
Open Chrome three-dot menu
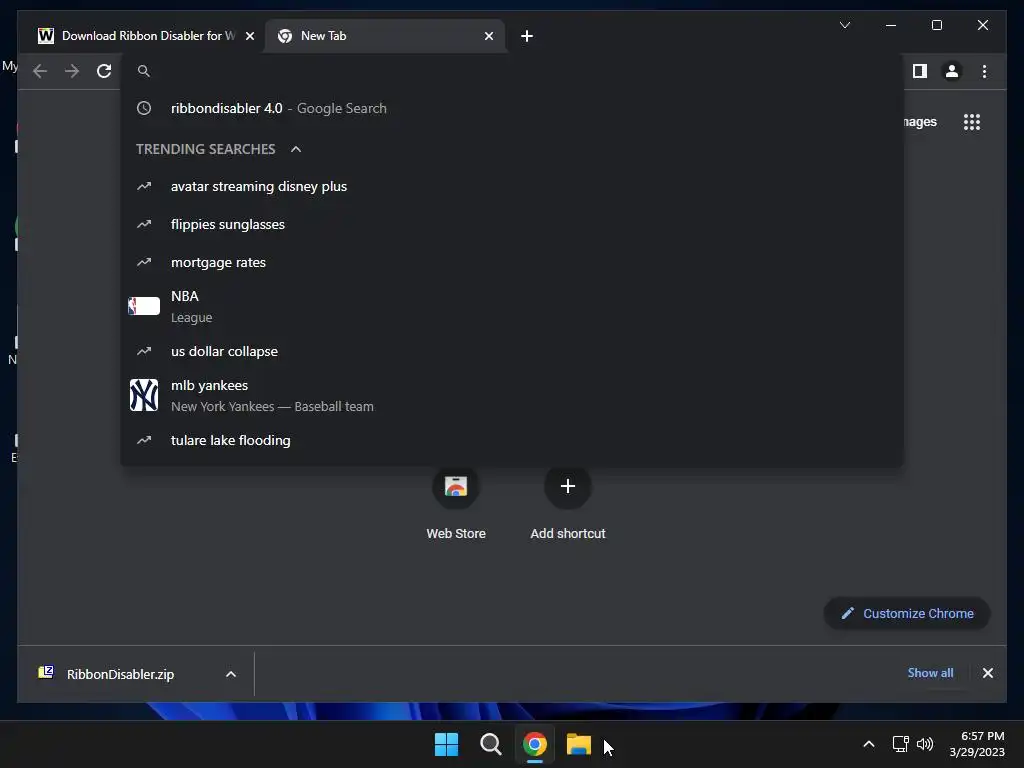point(984,71)
